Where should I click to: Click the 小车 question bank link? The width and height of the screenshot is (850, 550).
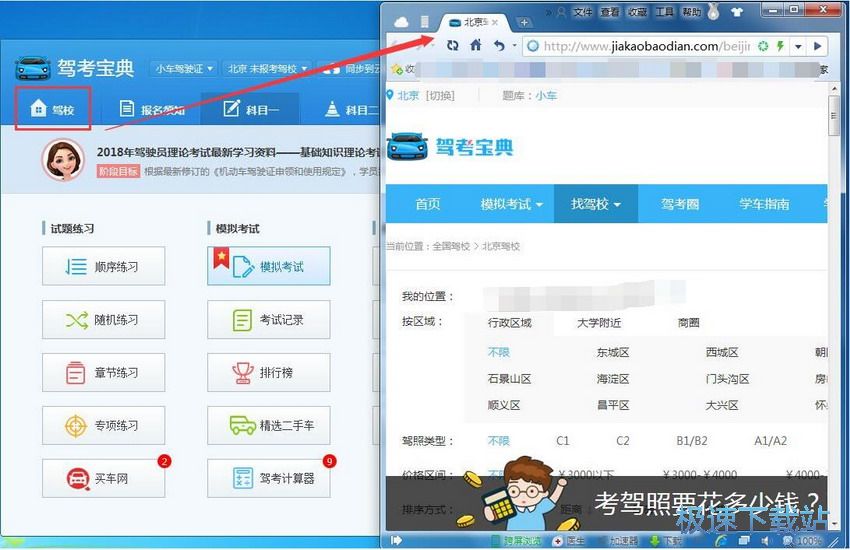546,95
